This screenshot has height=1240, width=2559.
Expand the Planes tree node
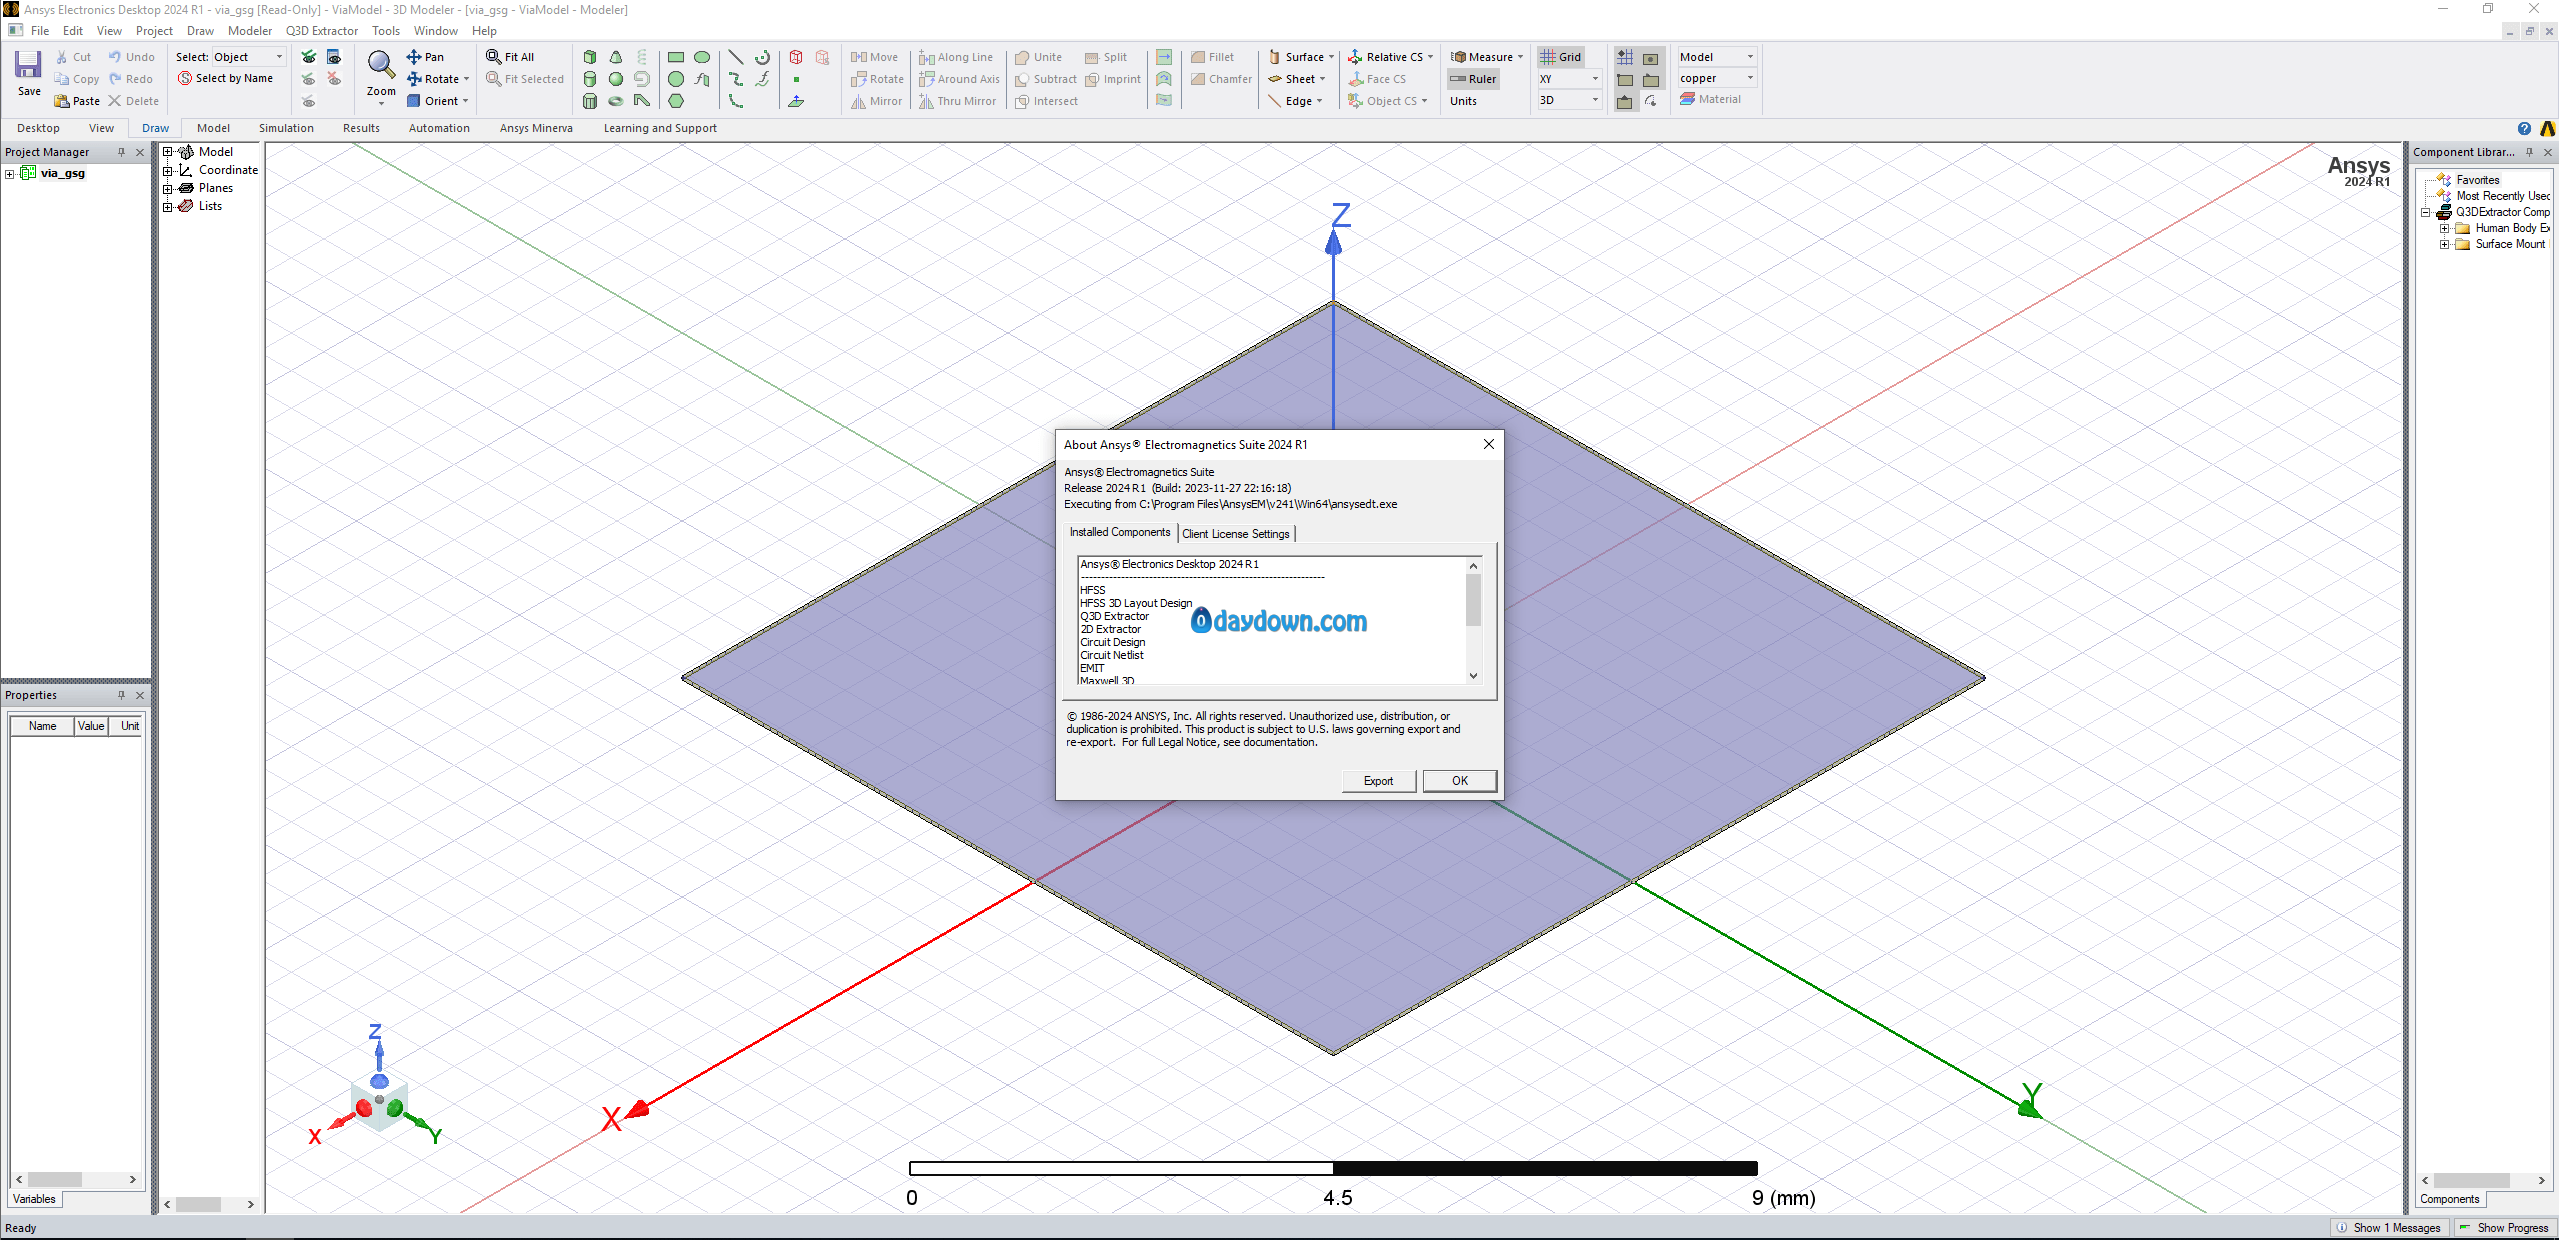(x=168, y=188)
